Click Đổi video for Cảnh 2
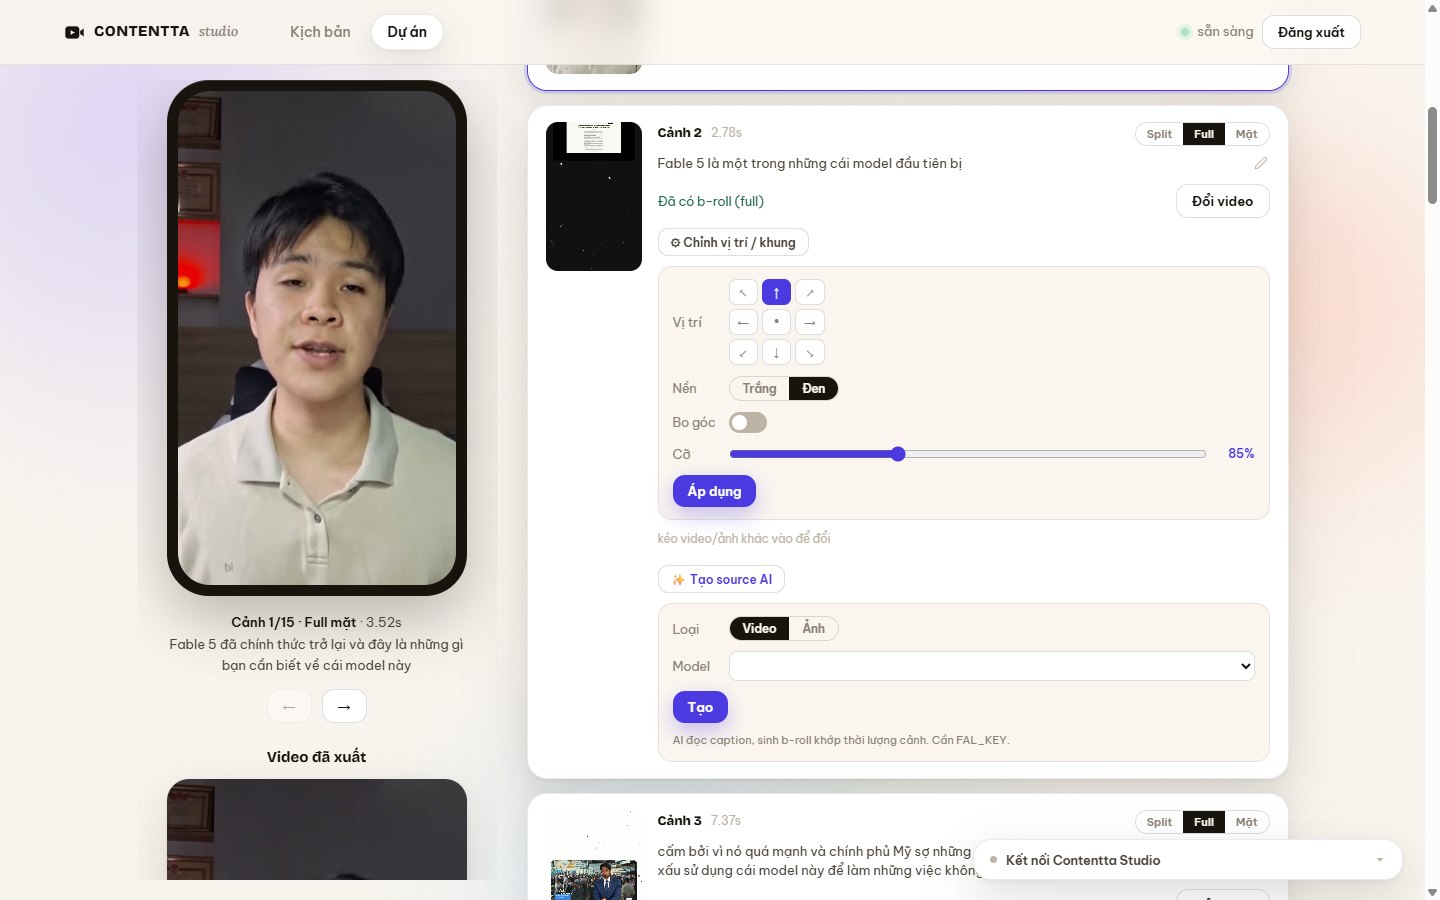 pyautogui.click(x=1222, y=201)
